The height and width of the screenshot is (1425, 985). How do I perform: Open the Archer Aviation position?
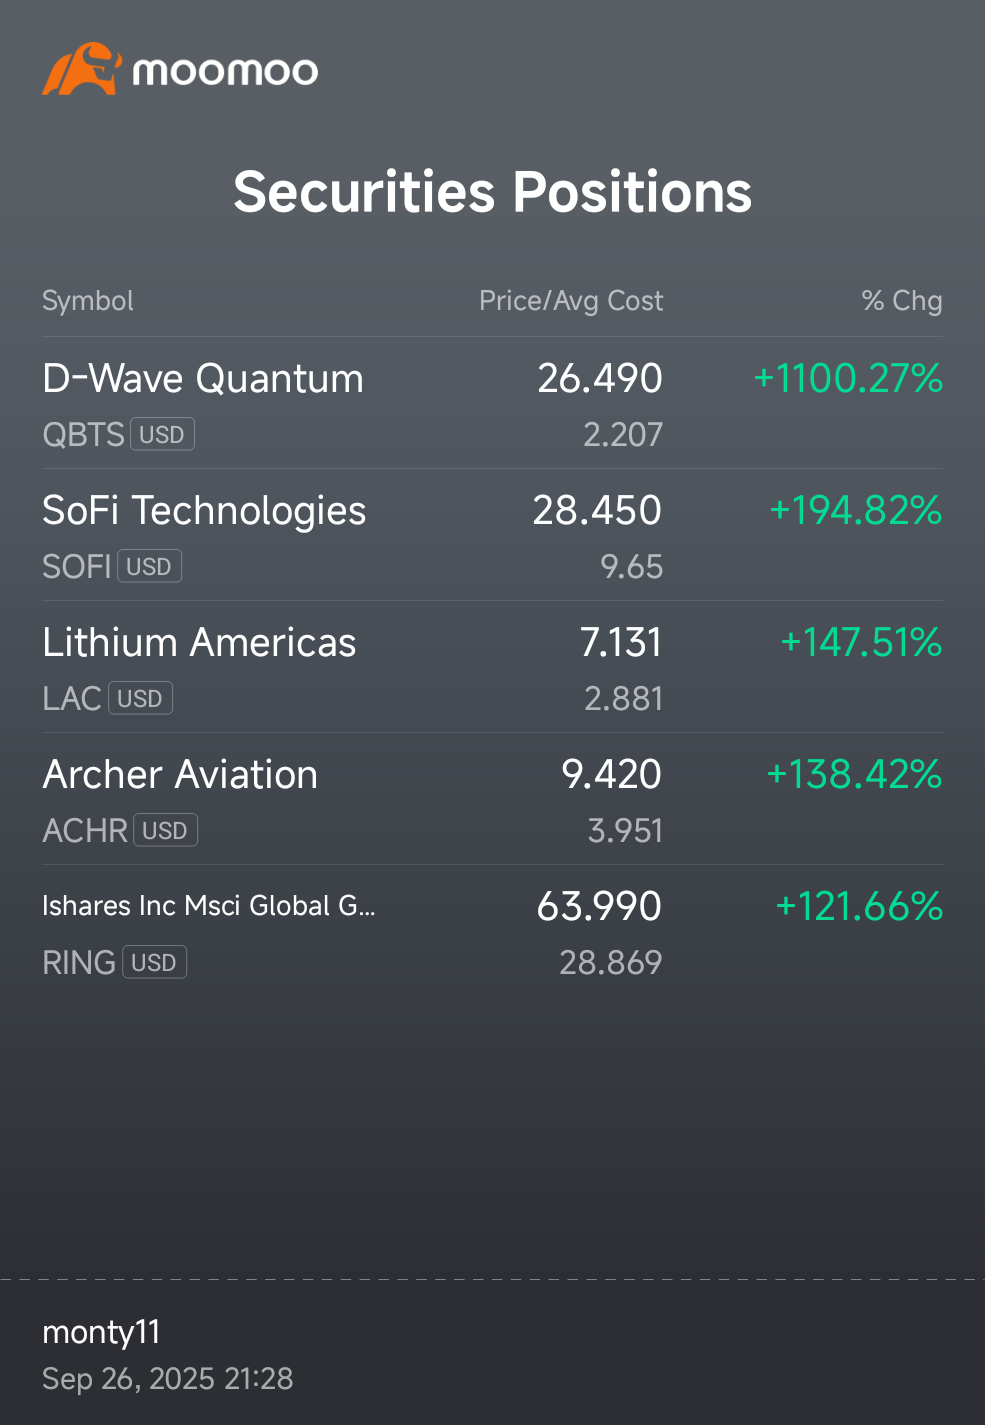click(x=492, y=799)
